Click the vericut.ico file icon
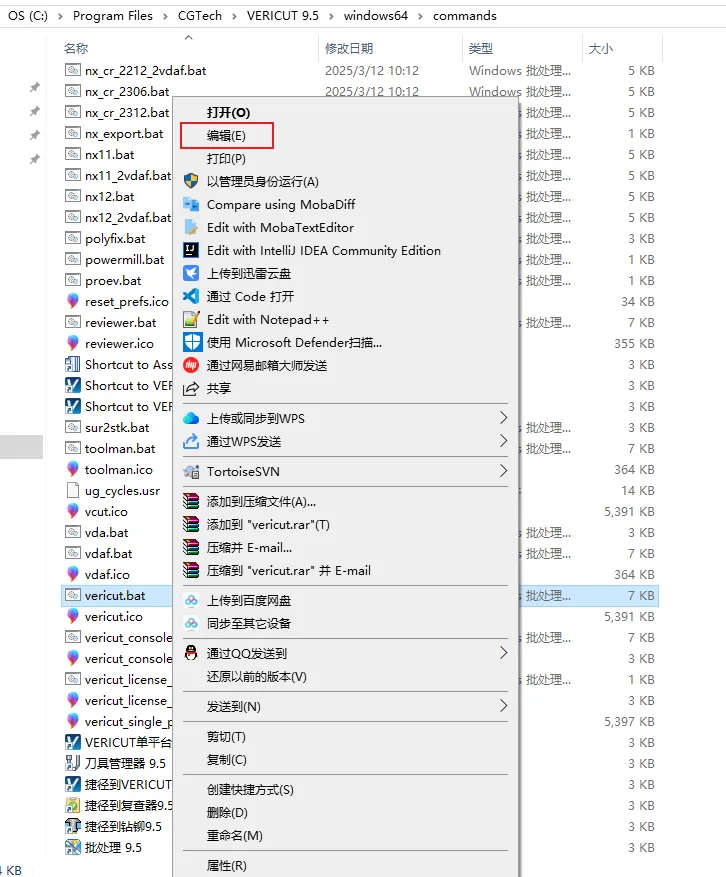The image size is (726, 877). 73,616
